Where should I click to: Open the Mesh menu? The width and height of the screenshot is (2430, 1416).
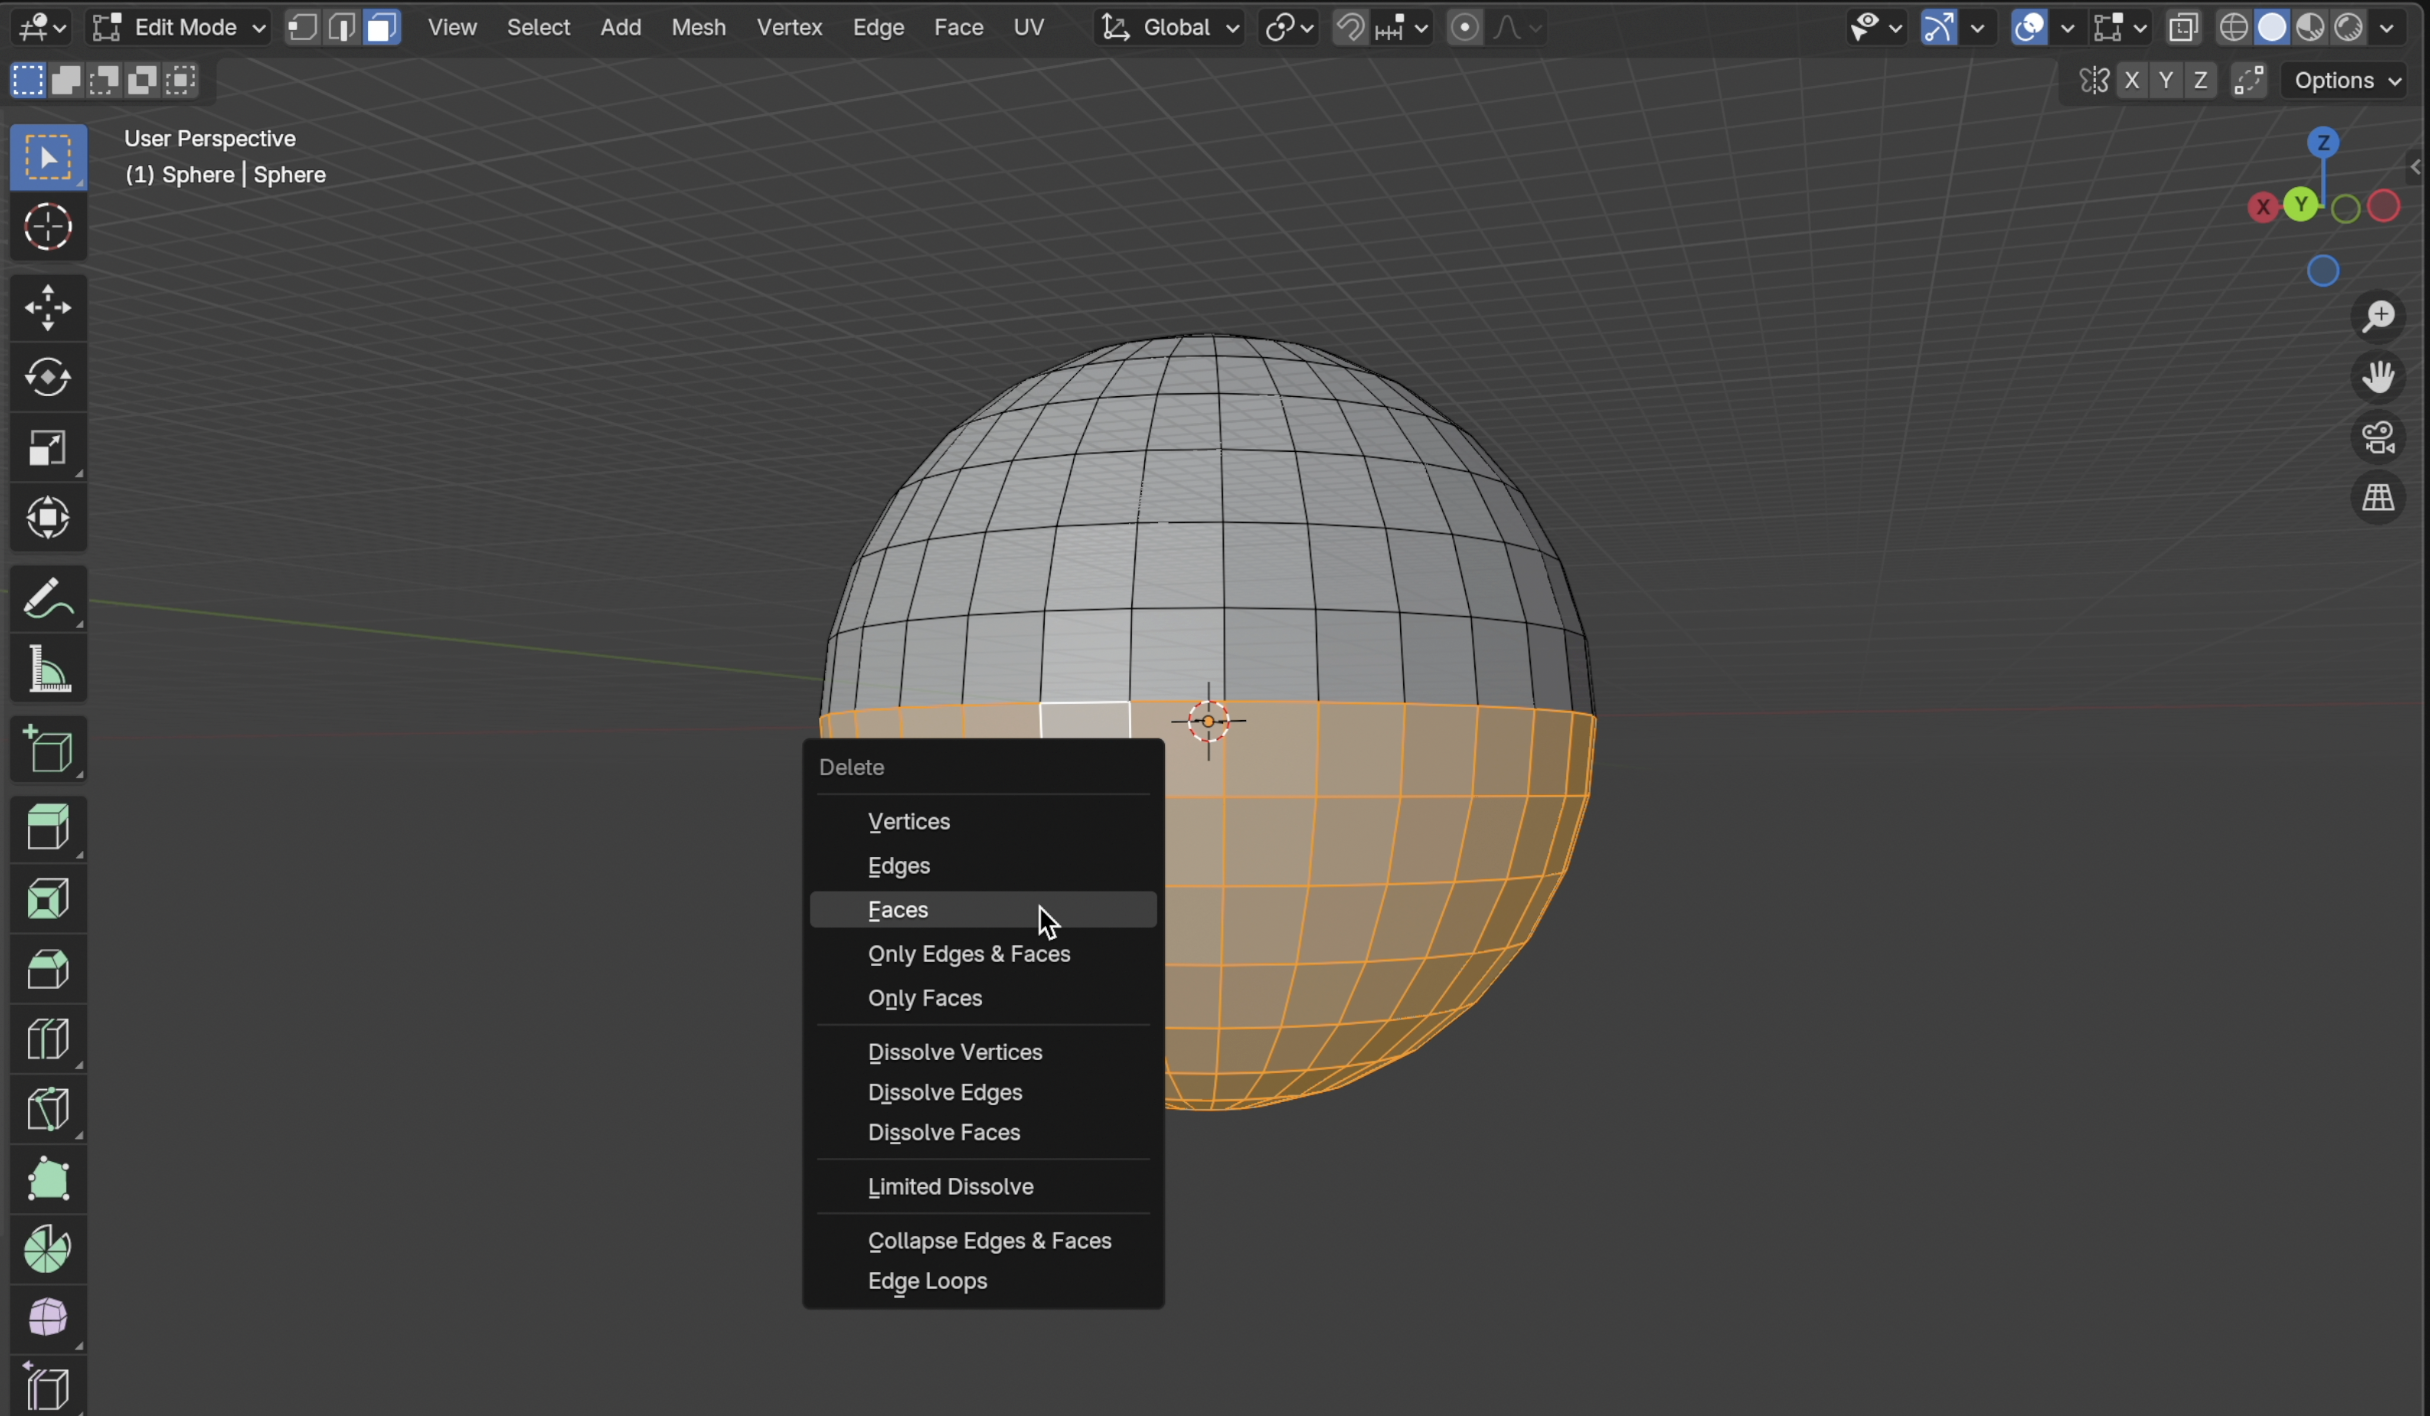698,27
